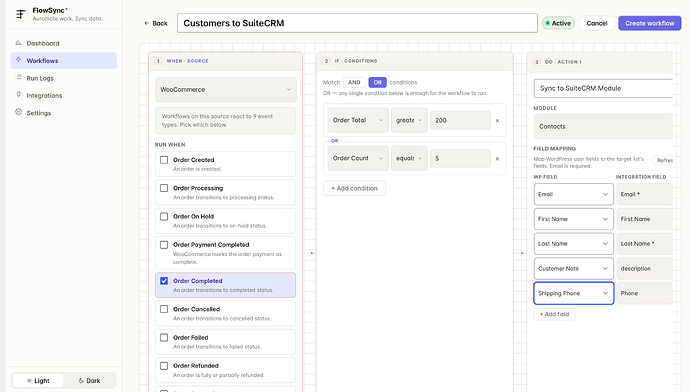
Task: Toggle the Active status pill
Action: 558,23
